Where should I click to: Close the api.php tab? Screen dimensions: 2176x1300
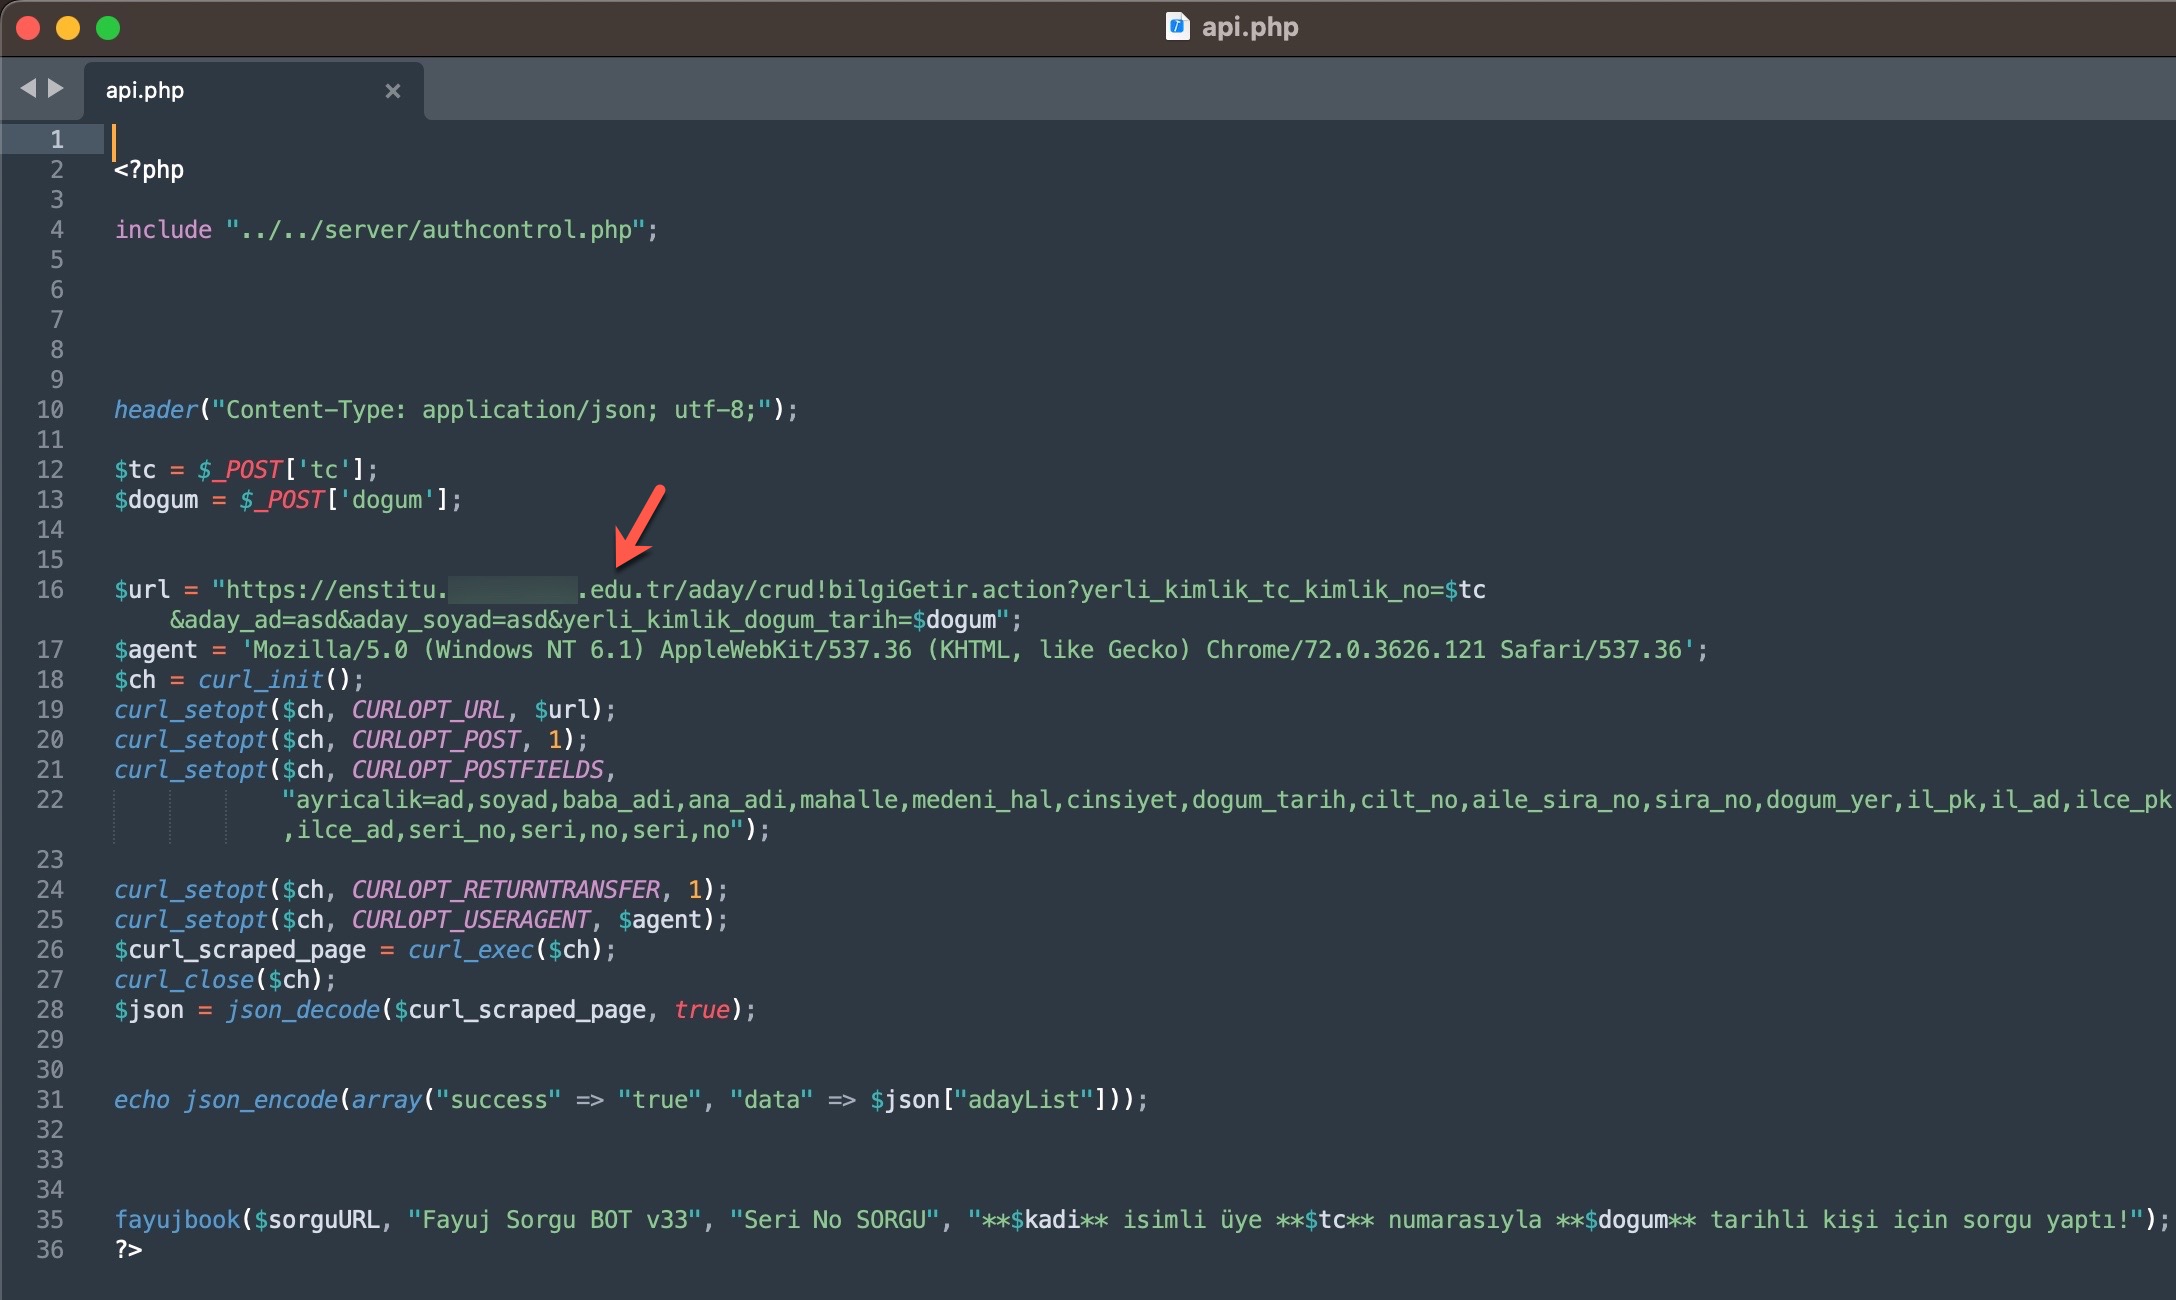click(393, 91)
